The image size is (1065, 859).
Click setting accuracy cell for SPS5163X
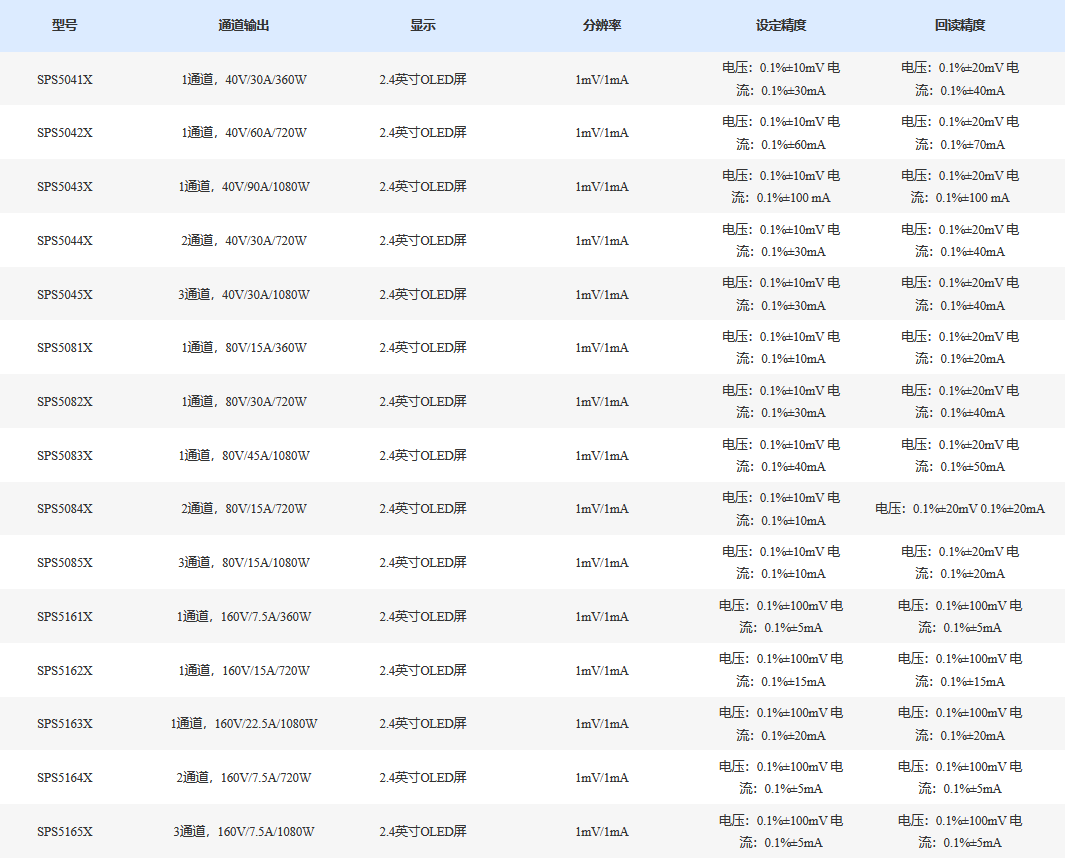(x=781, y=724)
